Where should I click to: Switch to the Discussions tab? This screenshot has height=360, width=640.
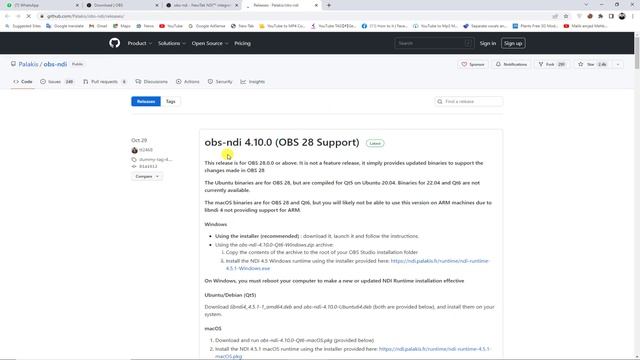point(151,82)
